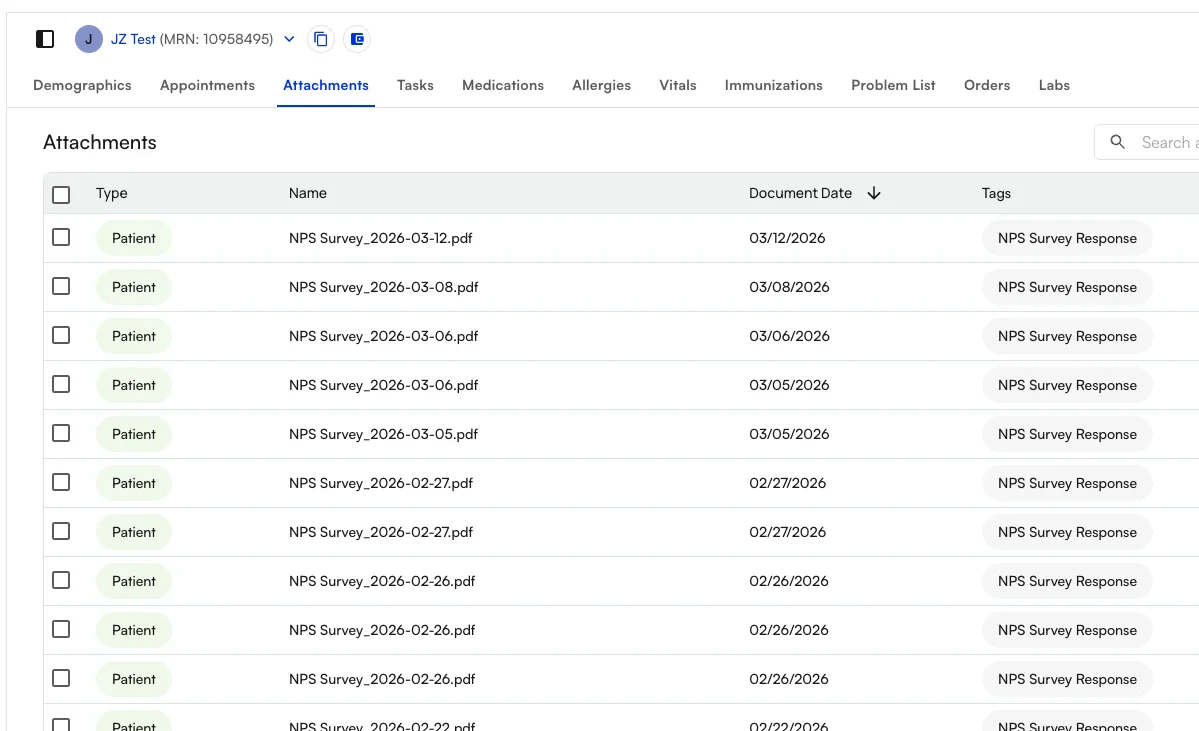Screen dimensions: 1199x731
Task: Open JZ Test patient name link
Action: (x=133, y=39)
